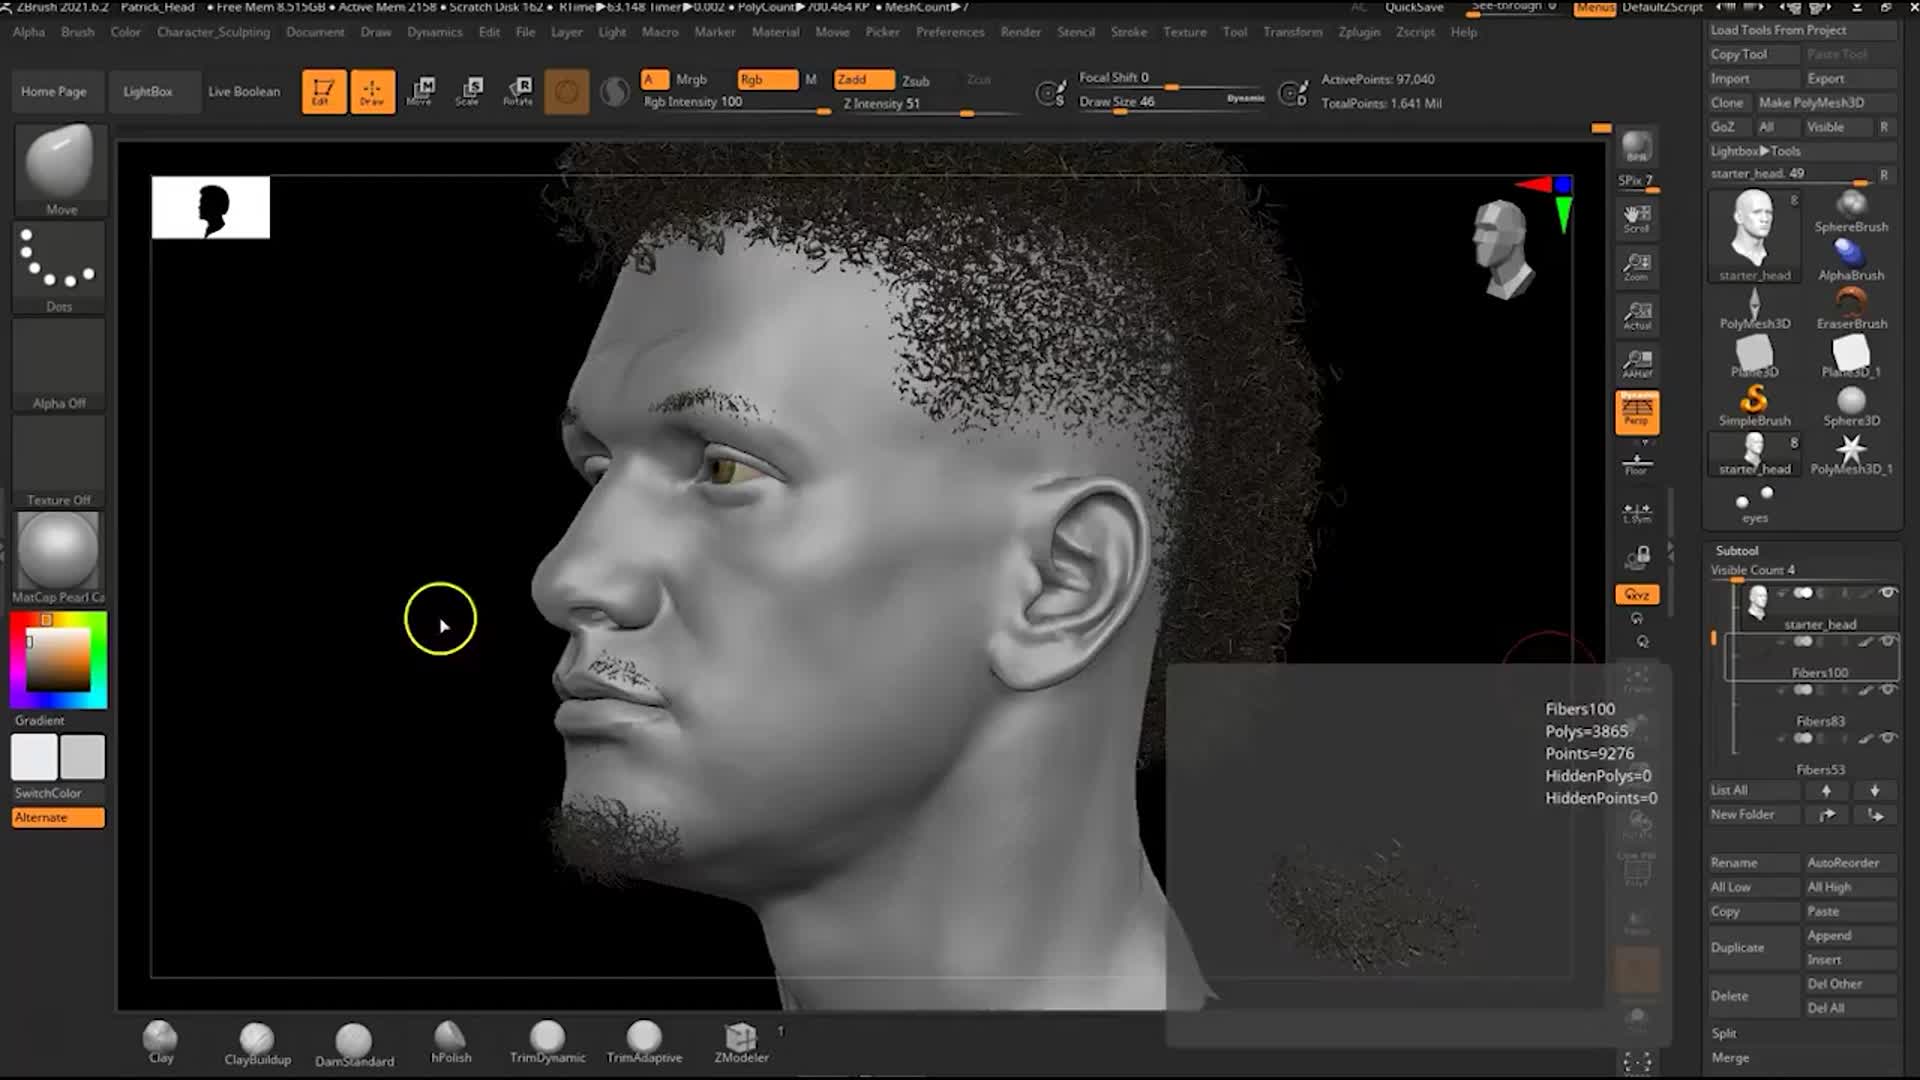Toggle the XYZ rotation mode
The width and height of the screenshot is (1920, 1080).
(x=1637, y=594)
